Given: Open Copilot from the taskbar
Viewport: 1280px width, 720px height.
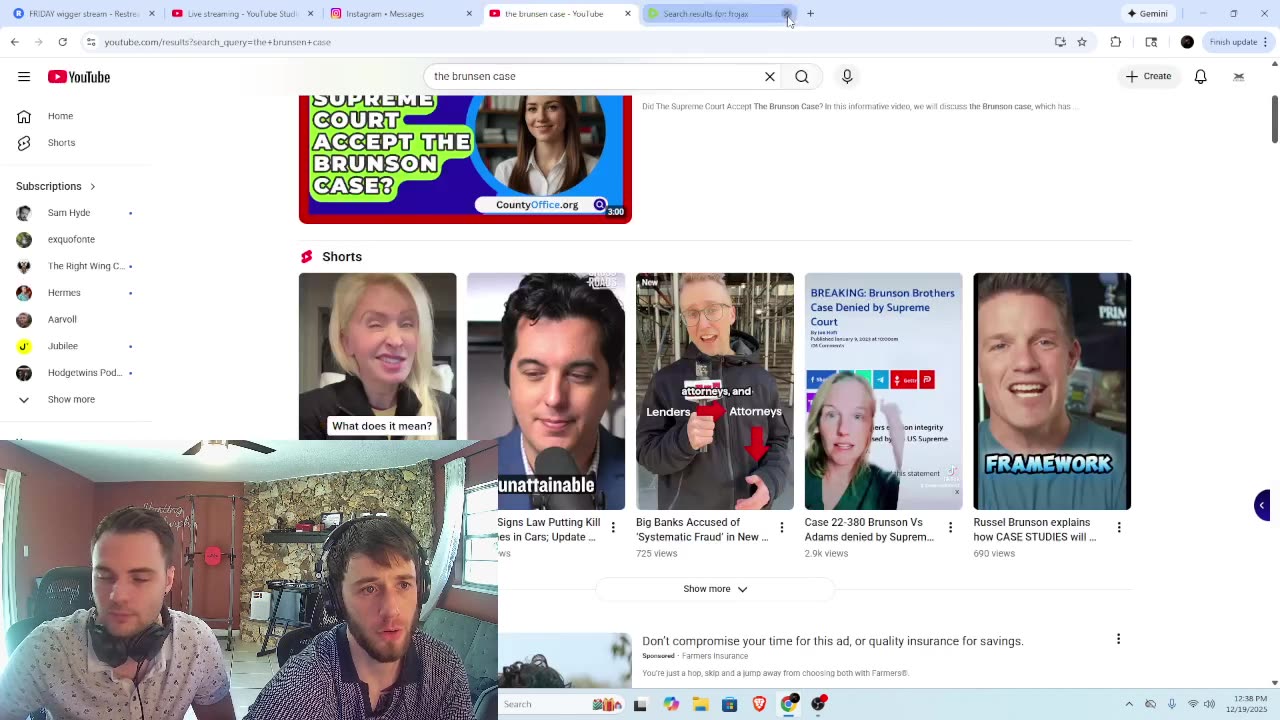Looking at the screenshot, I should click(x=671, y=704).
